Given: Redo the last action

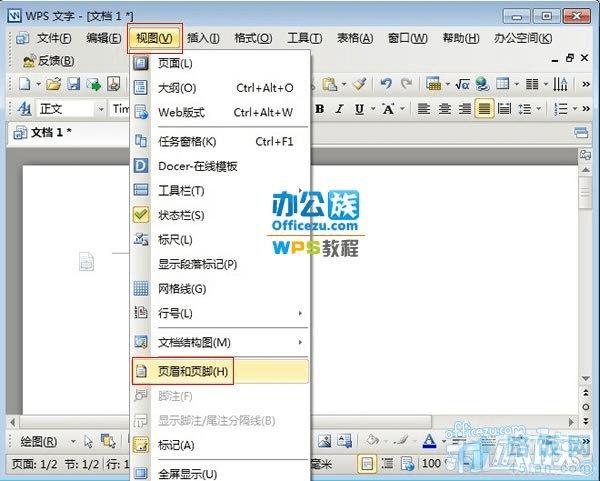Looking at the screenshot, I should pyautogui.click(x=406, y=84).
